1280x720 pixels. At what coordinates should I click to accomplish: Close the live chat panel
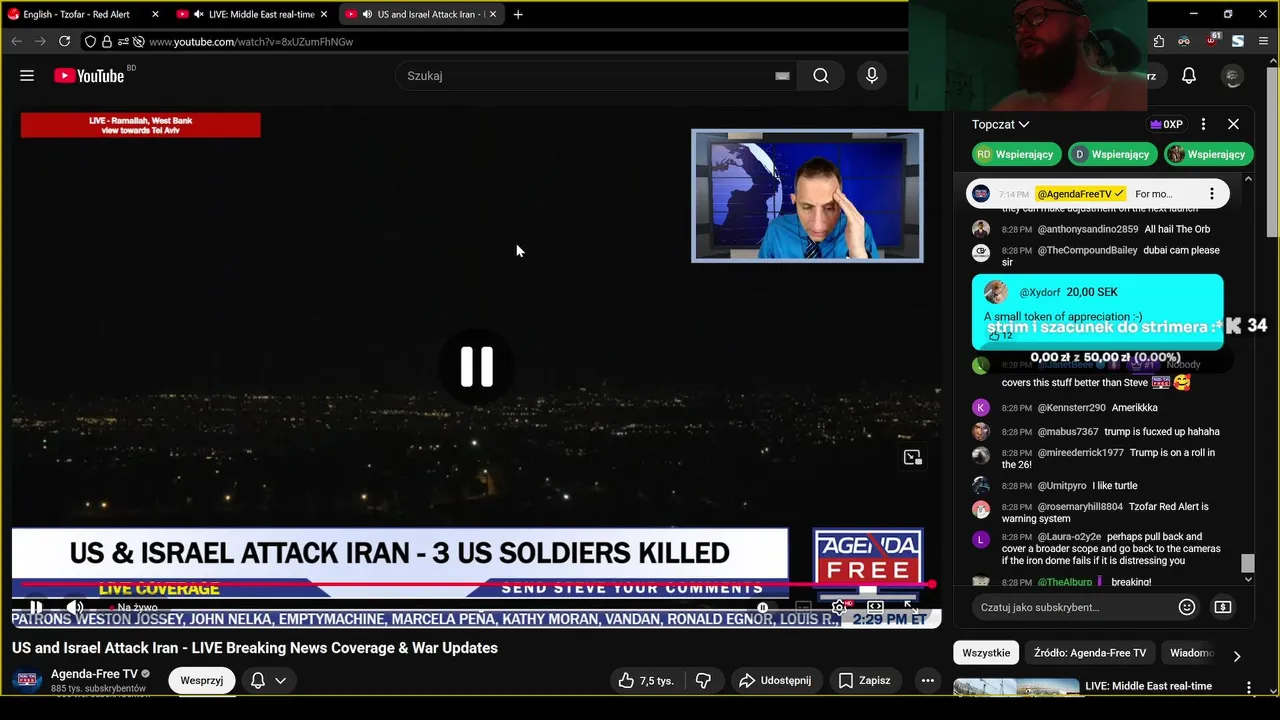click(1233, 124)
